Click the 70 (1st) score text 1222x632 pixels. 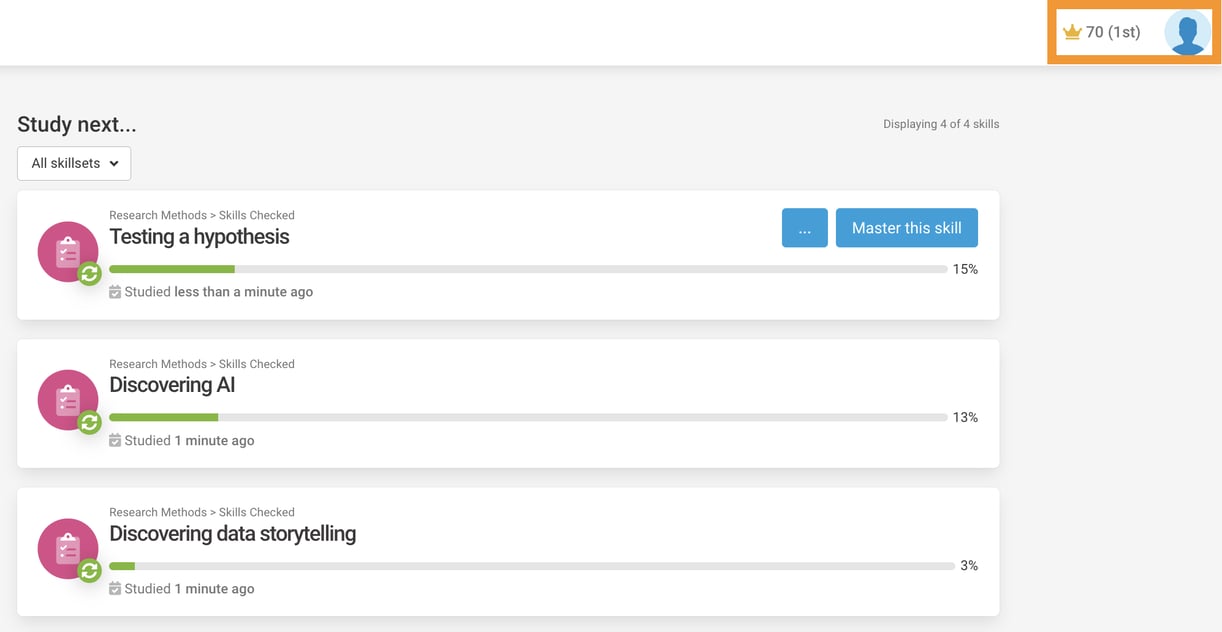click(x=1112, y=32)
